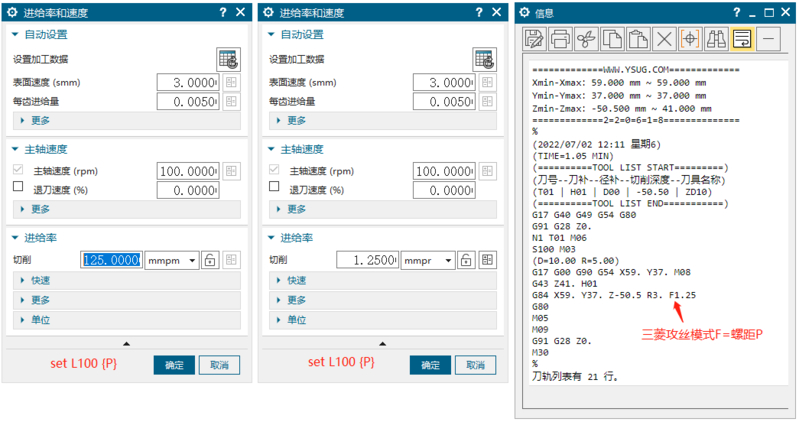Click calculator icon beside 切削 mmpr field

click(x=488, y=260)
